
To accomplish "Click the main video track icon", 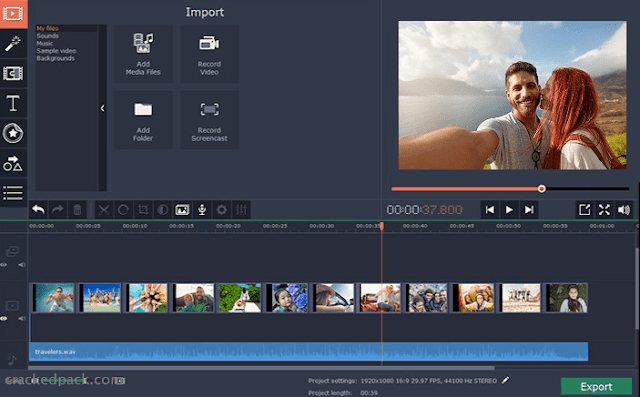I will tap(12, 305).
